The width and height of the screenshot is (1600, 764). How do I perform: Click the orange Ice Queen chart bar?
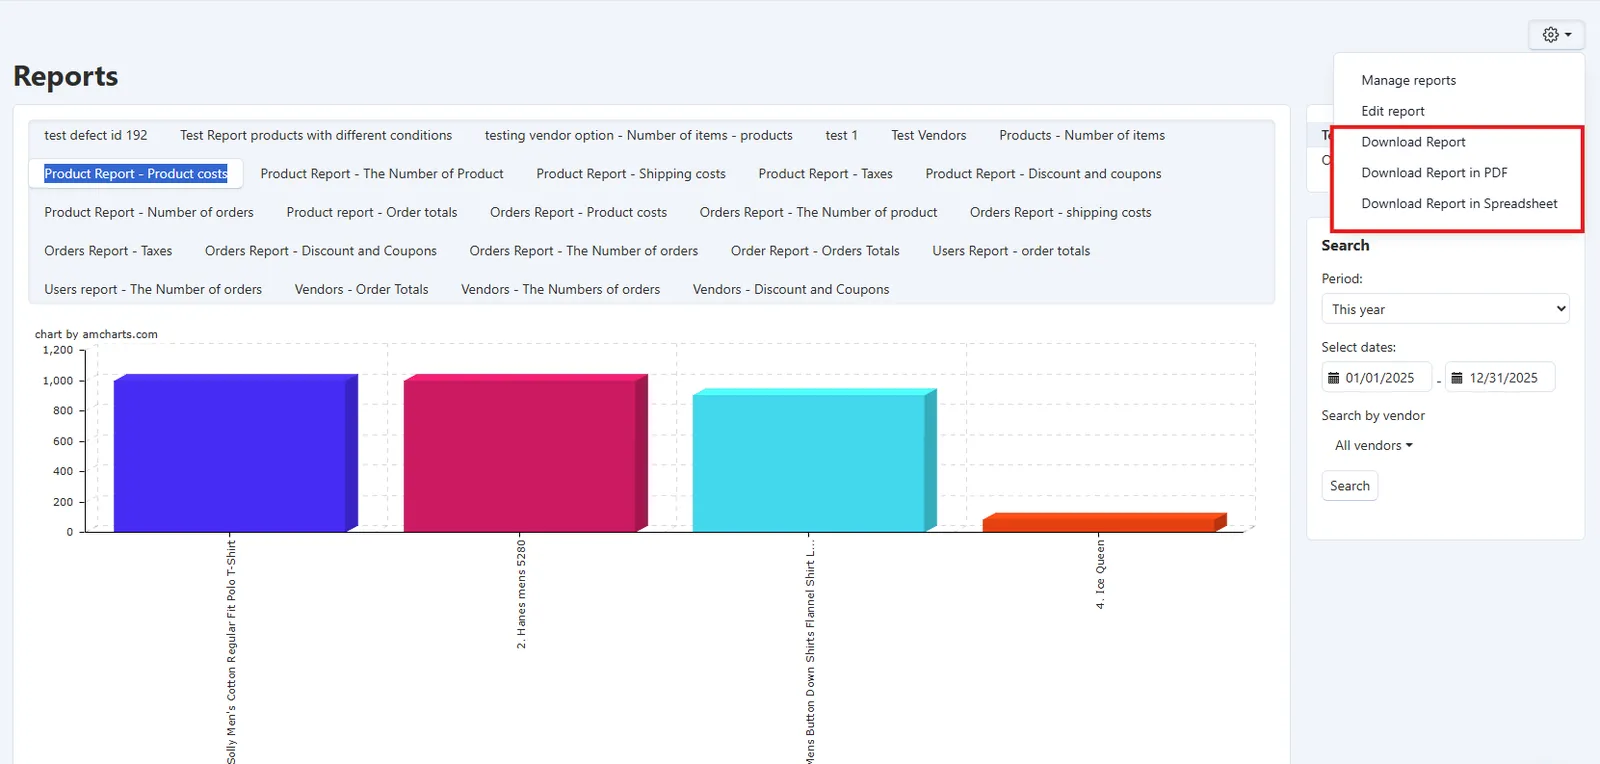coord(1104,523)
